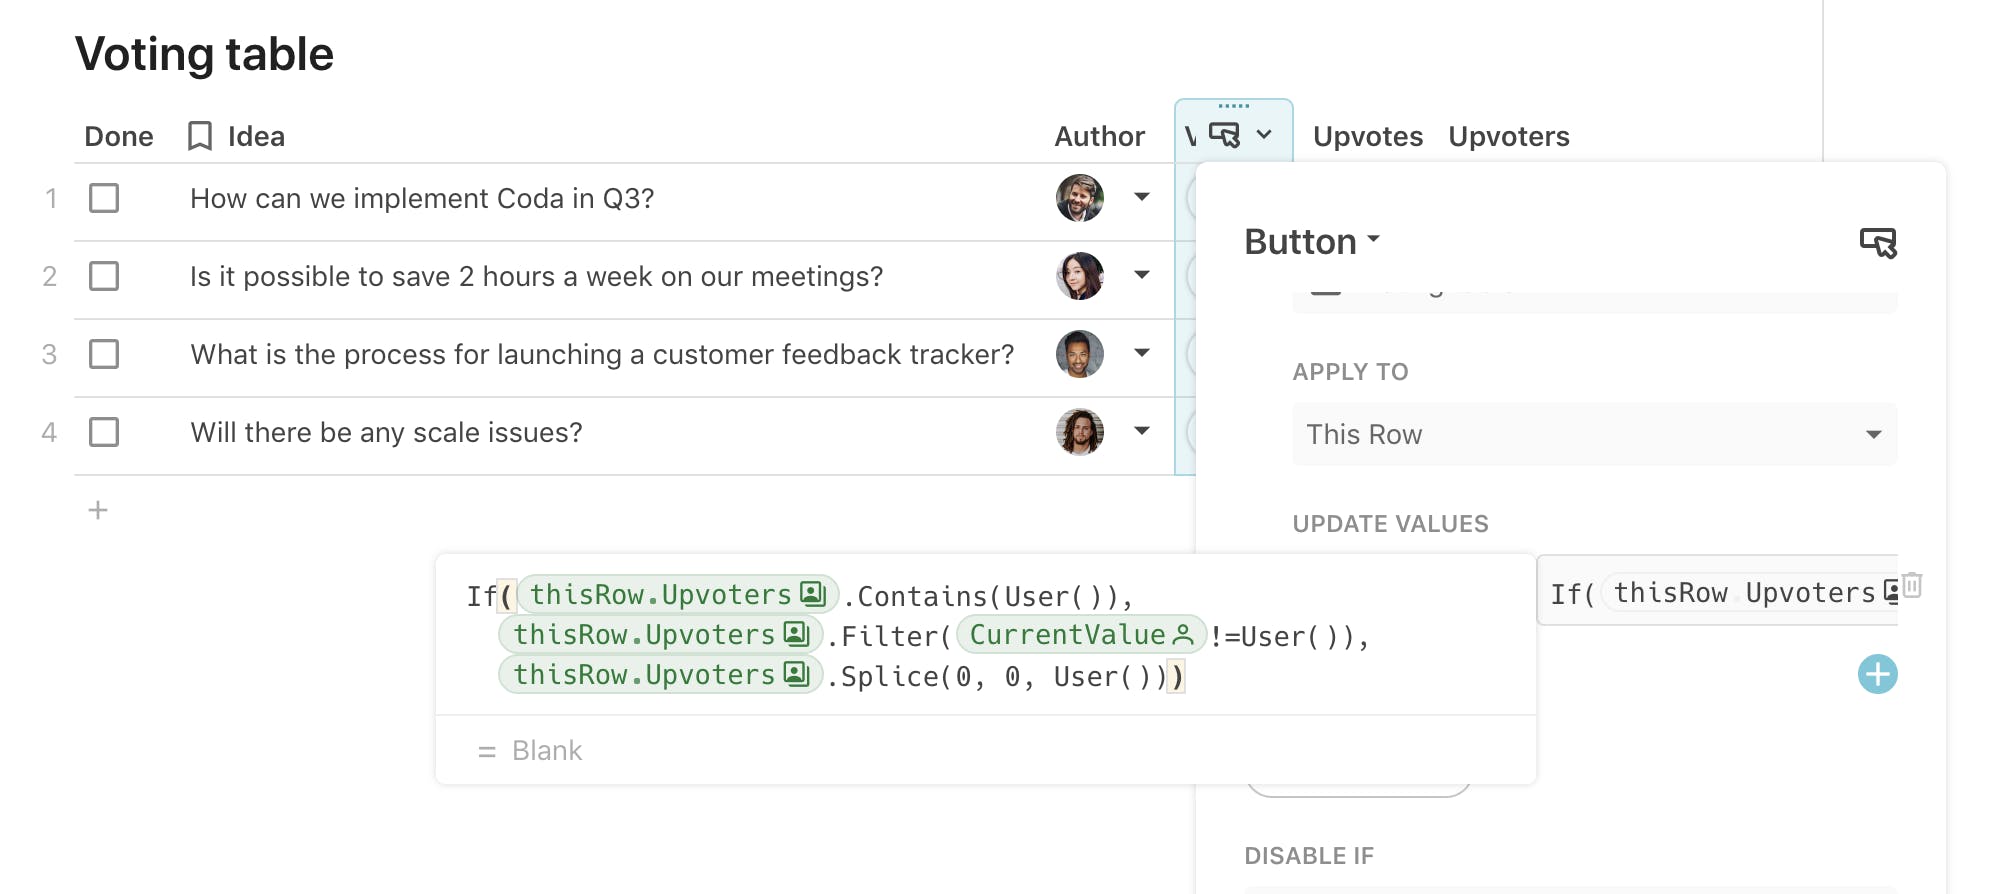Image resolution: width=1998 pixels, height=894 pixels.
Task: Click the Upvotes column header
Action: [x=1367, y=136]
